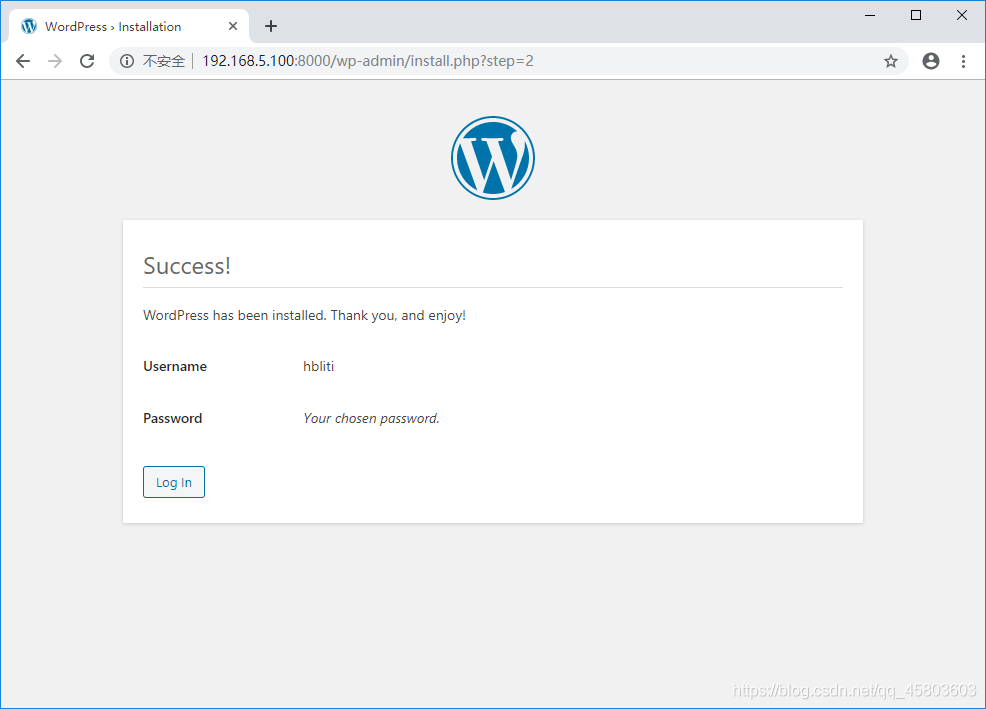
Task: Click the username value hbliti
Action: pyautogui.click(x=318, y=366)
